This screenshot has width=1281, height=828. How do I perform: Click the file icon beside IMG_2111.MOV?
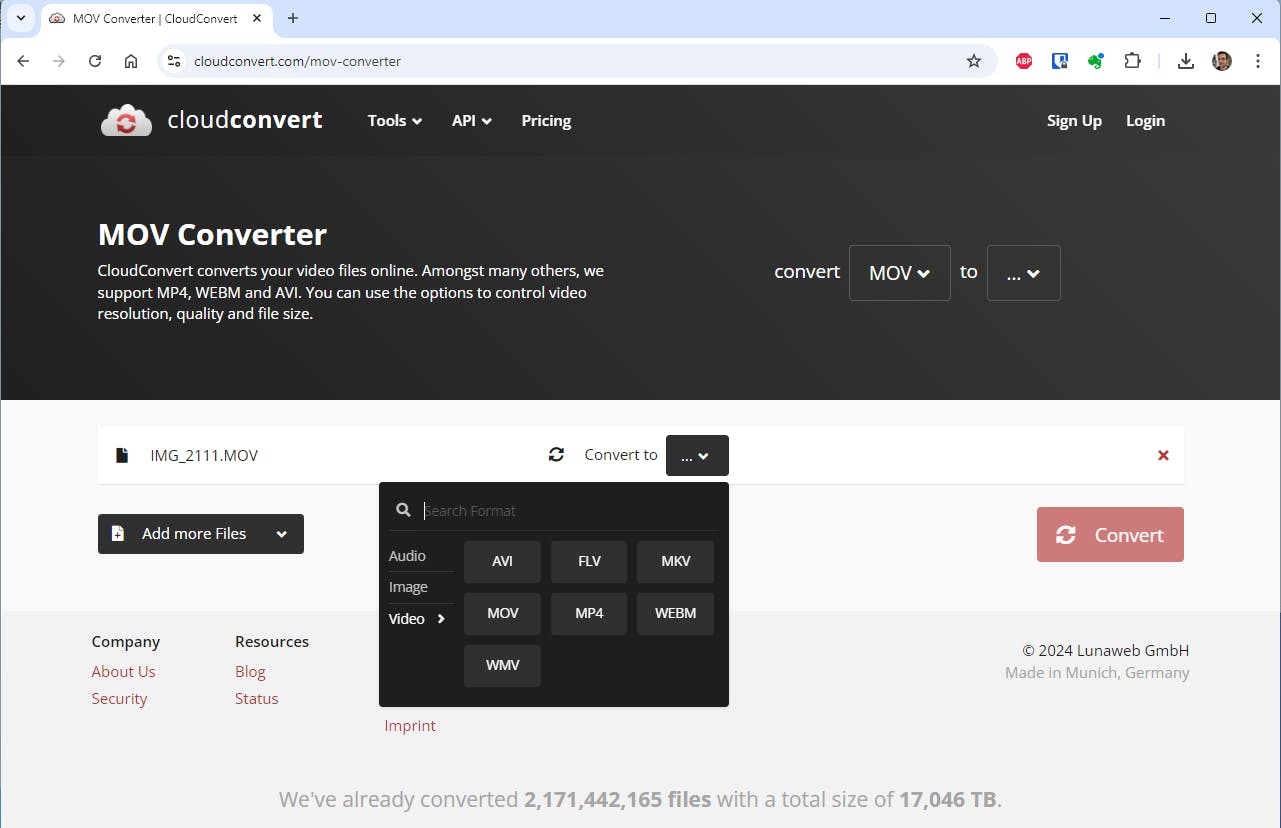click(x=122, y=455)
